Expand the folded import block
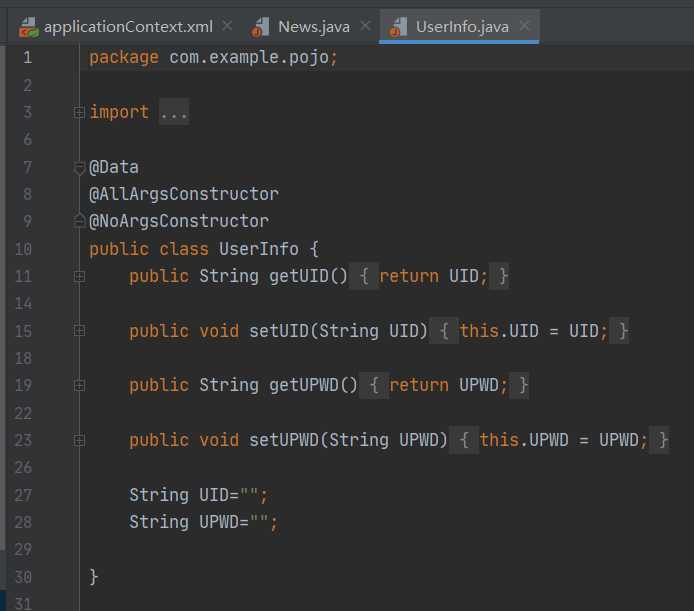Screen dimensions: 694x611 (79, 112)
